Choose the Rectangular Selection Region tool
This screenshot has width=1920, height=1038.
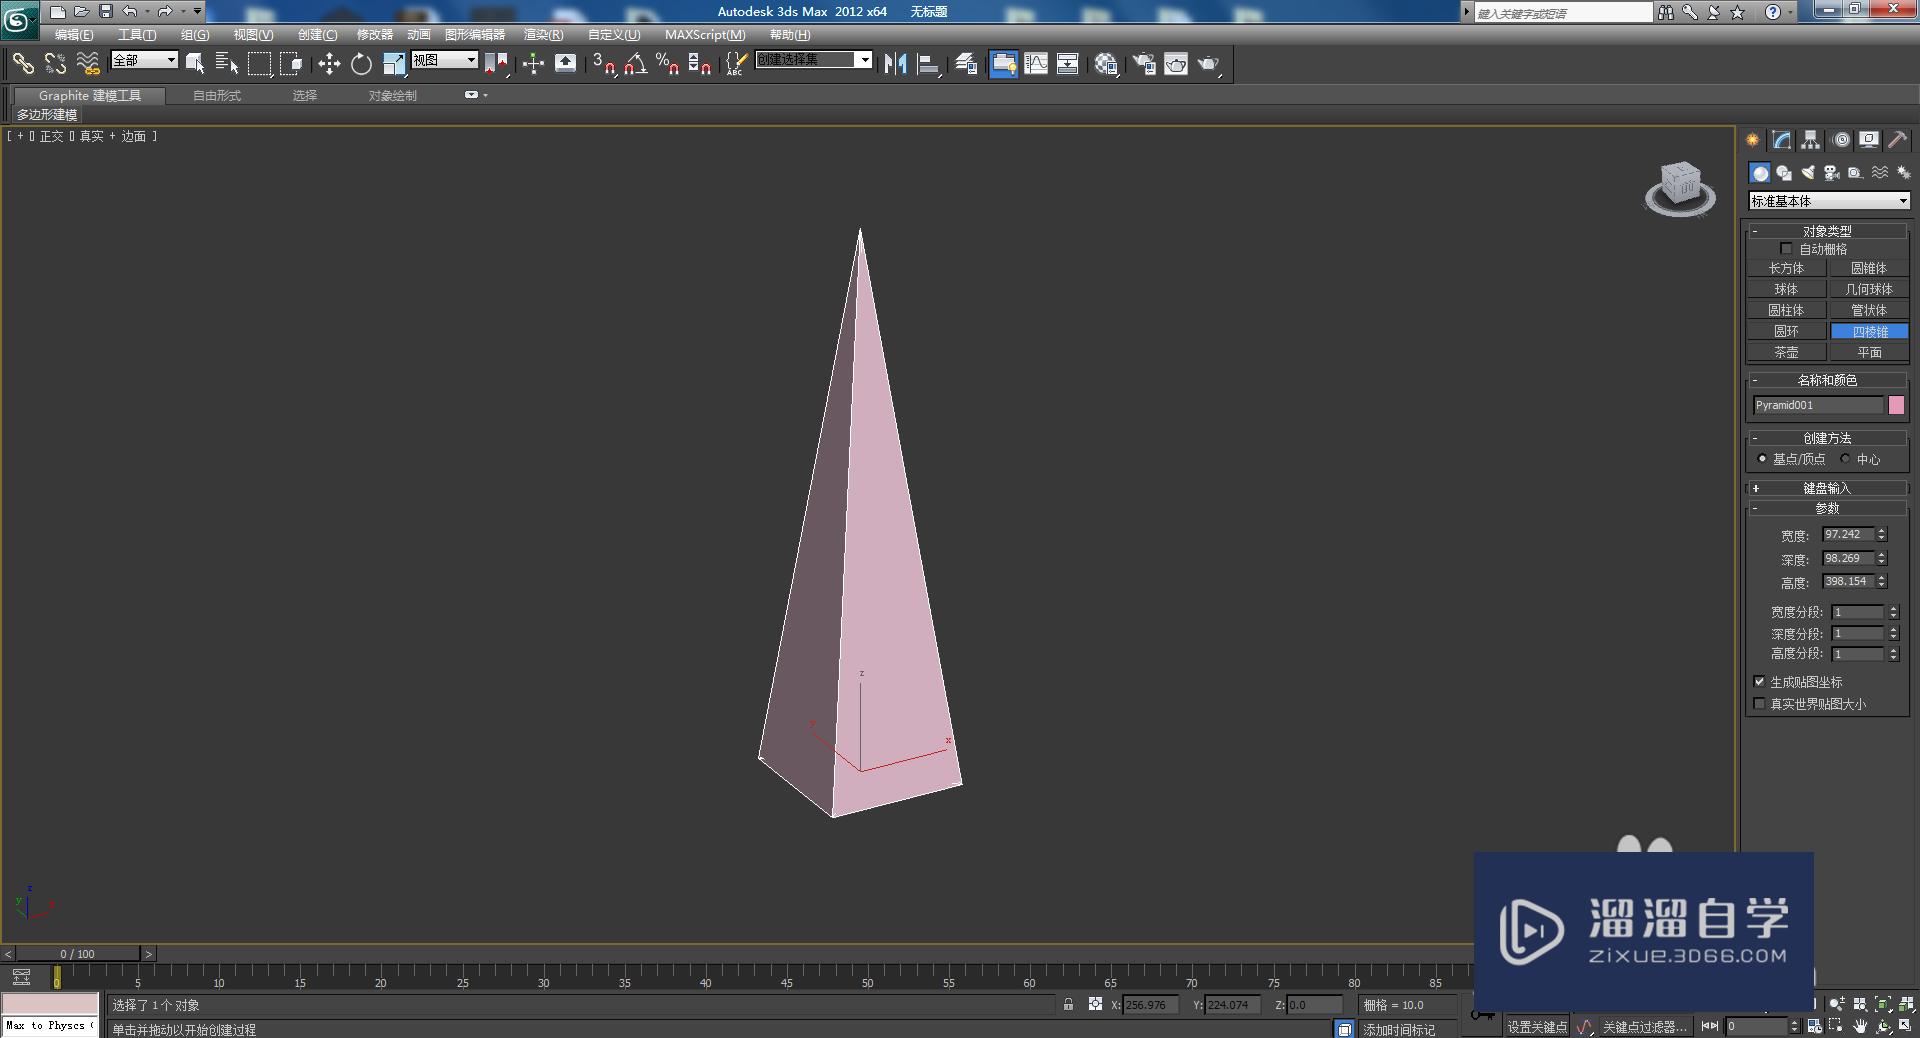pos(260,64)
